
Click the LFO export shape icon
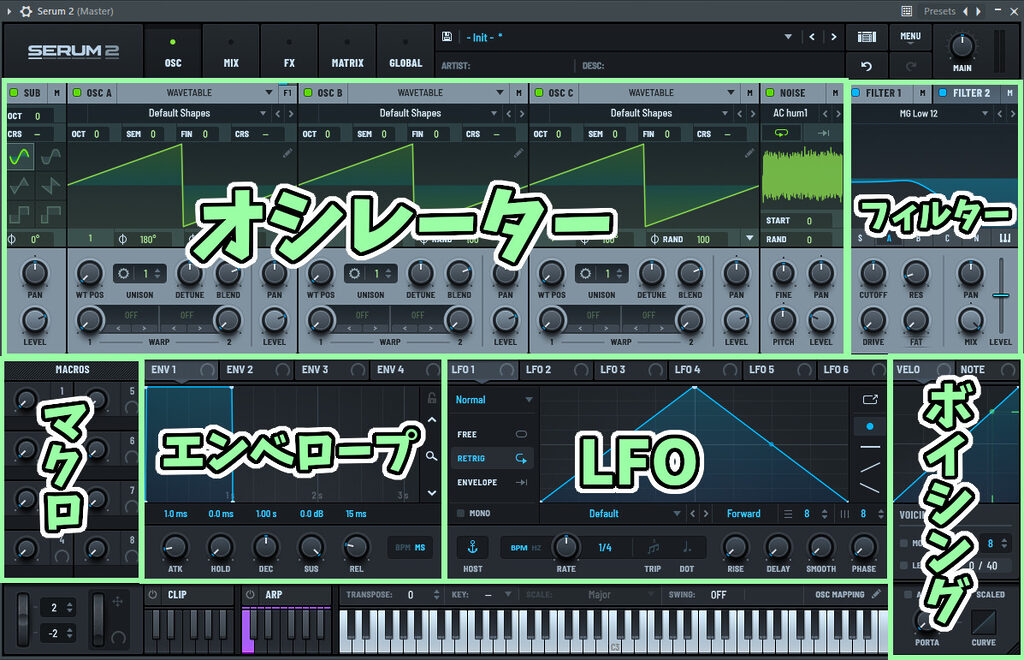click(870, 399)
